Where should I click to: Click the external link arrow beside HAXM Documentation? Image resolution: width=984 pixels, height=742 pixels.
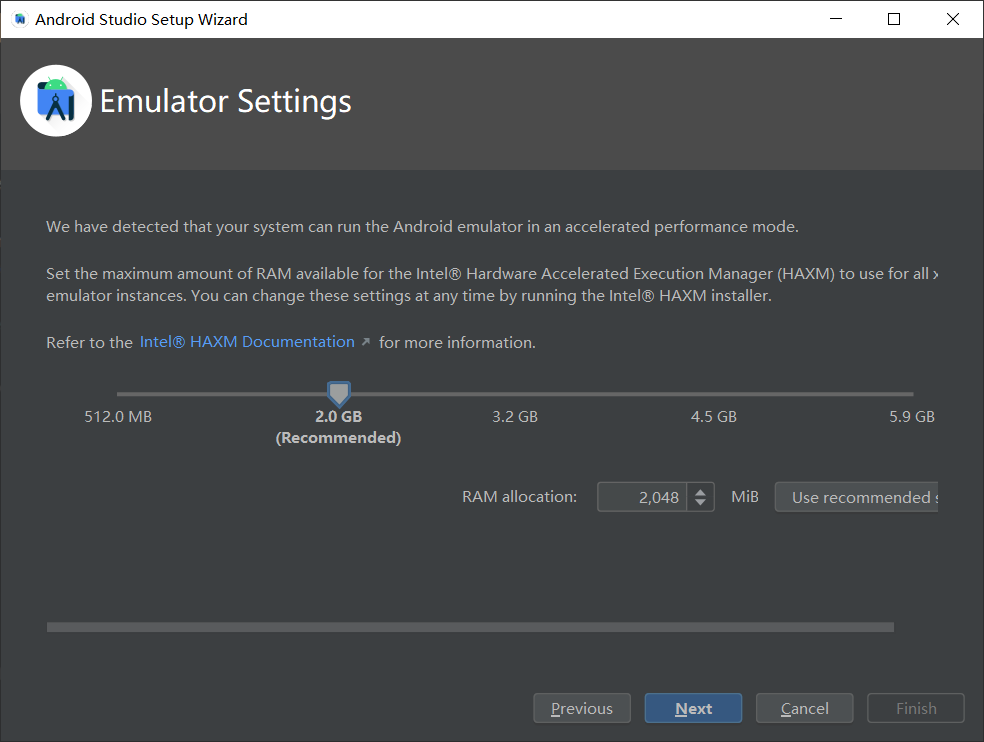pos(366,341)
